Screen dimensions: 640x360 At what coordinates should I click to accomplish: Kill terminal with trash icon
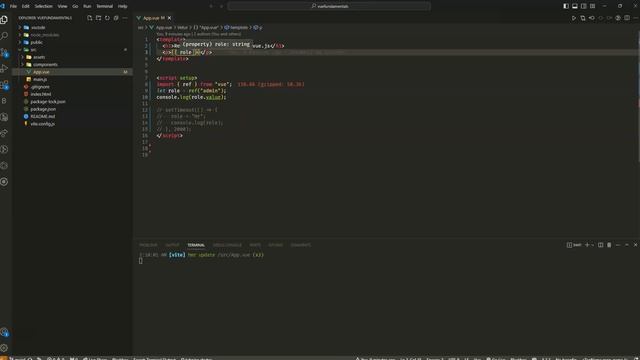(x=609, y=245)
